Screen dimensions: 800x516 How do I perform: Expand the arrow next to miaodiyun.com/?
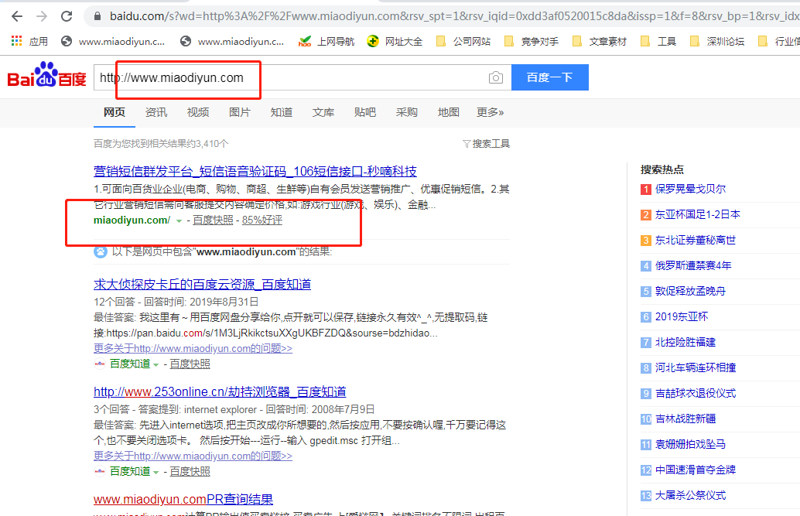[x=179, y=221]
